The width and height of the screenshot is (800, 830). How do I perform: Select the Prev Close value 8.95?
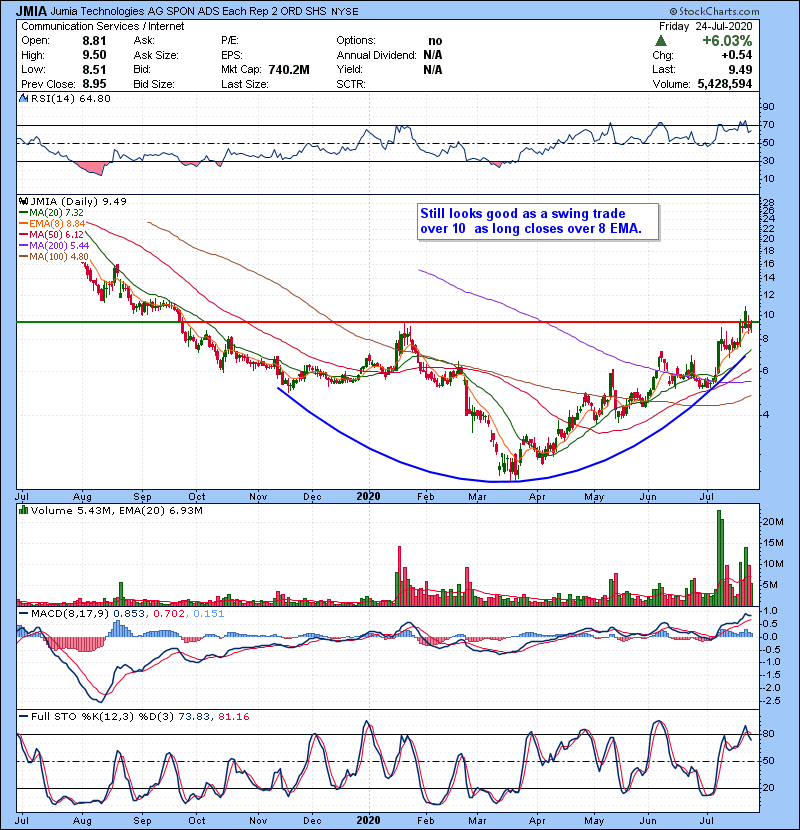coord(94,84)
